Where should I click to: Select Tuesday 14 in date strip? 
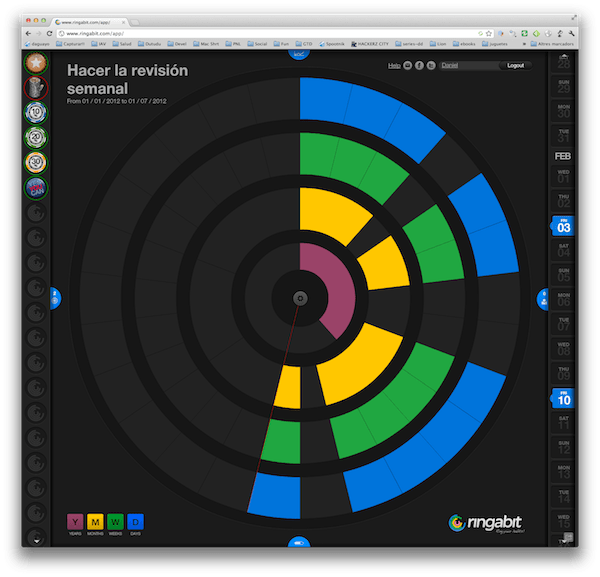[563, 497]
